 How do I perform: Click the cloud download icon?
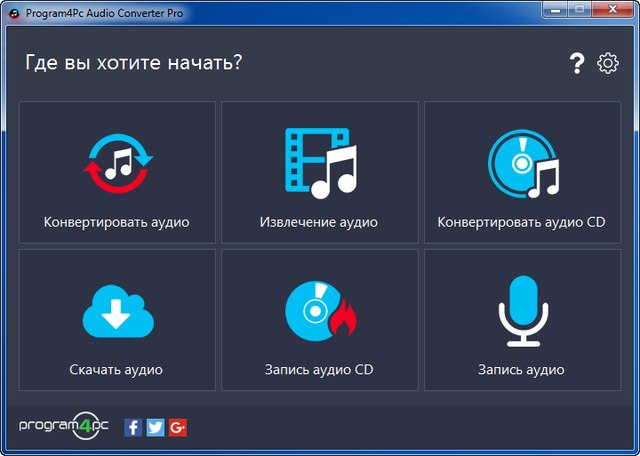pos(117,312)
